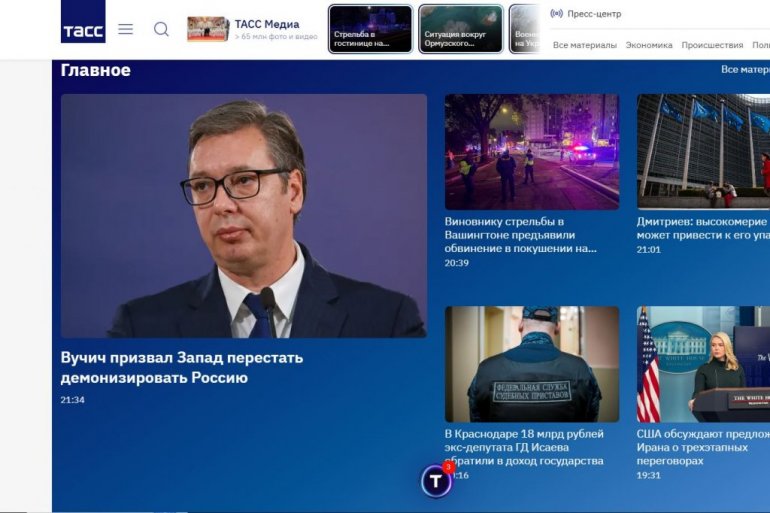Open story 'Стрельба в гостинице'
Image resolution: width=770 pixels, height=513 pixels.
tap(370, 29)
